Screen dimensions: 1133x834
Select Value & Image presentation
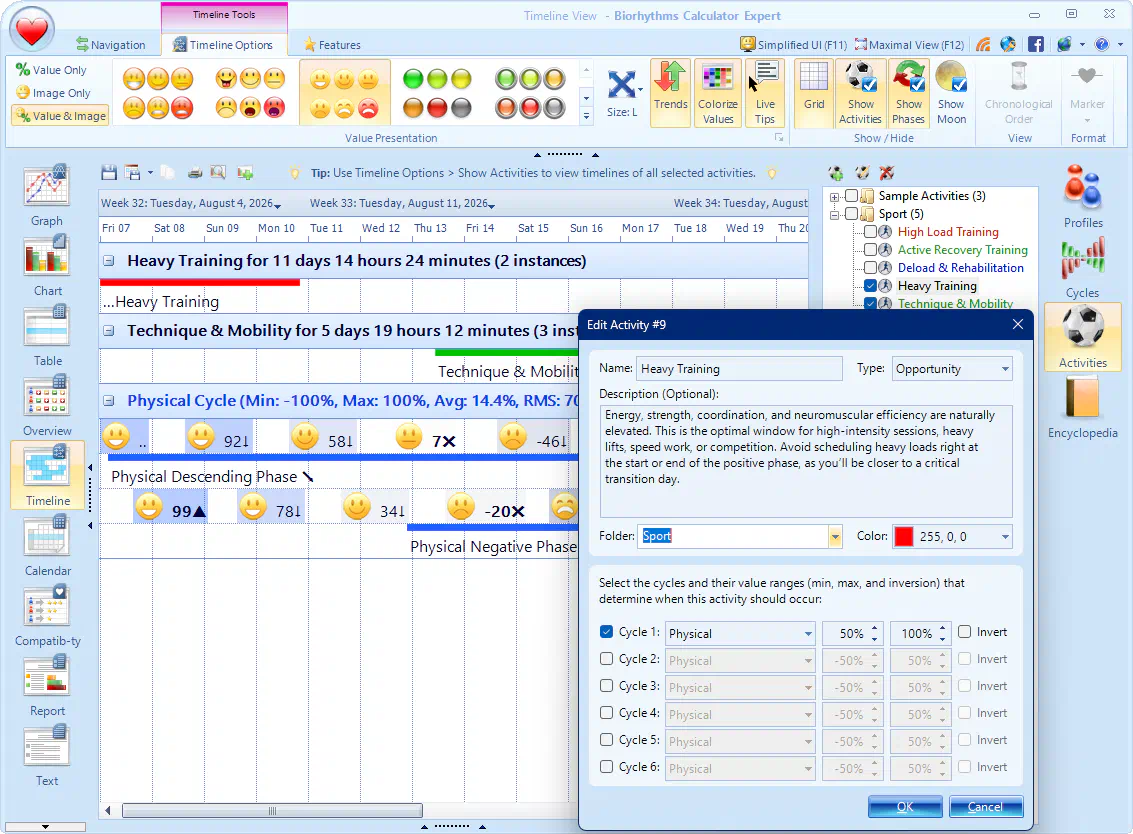pyautogui.click(x=61, y=116)
